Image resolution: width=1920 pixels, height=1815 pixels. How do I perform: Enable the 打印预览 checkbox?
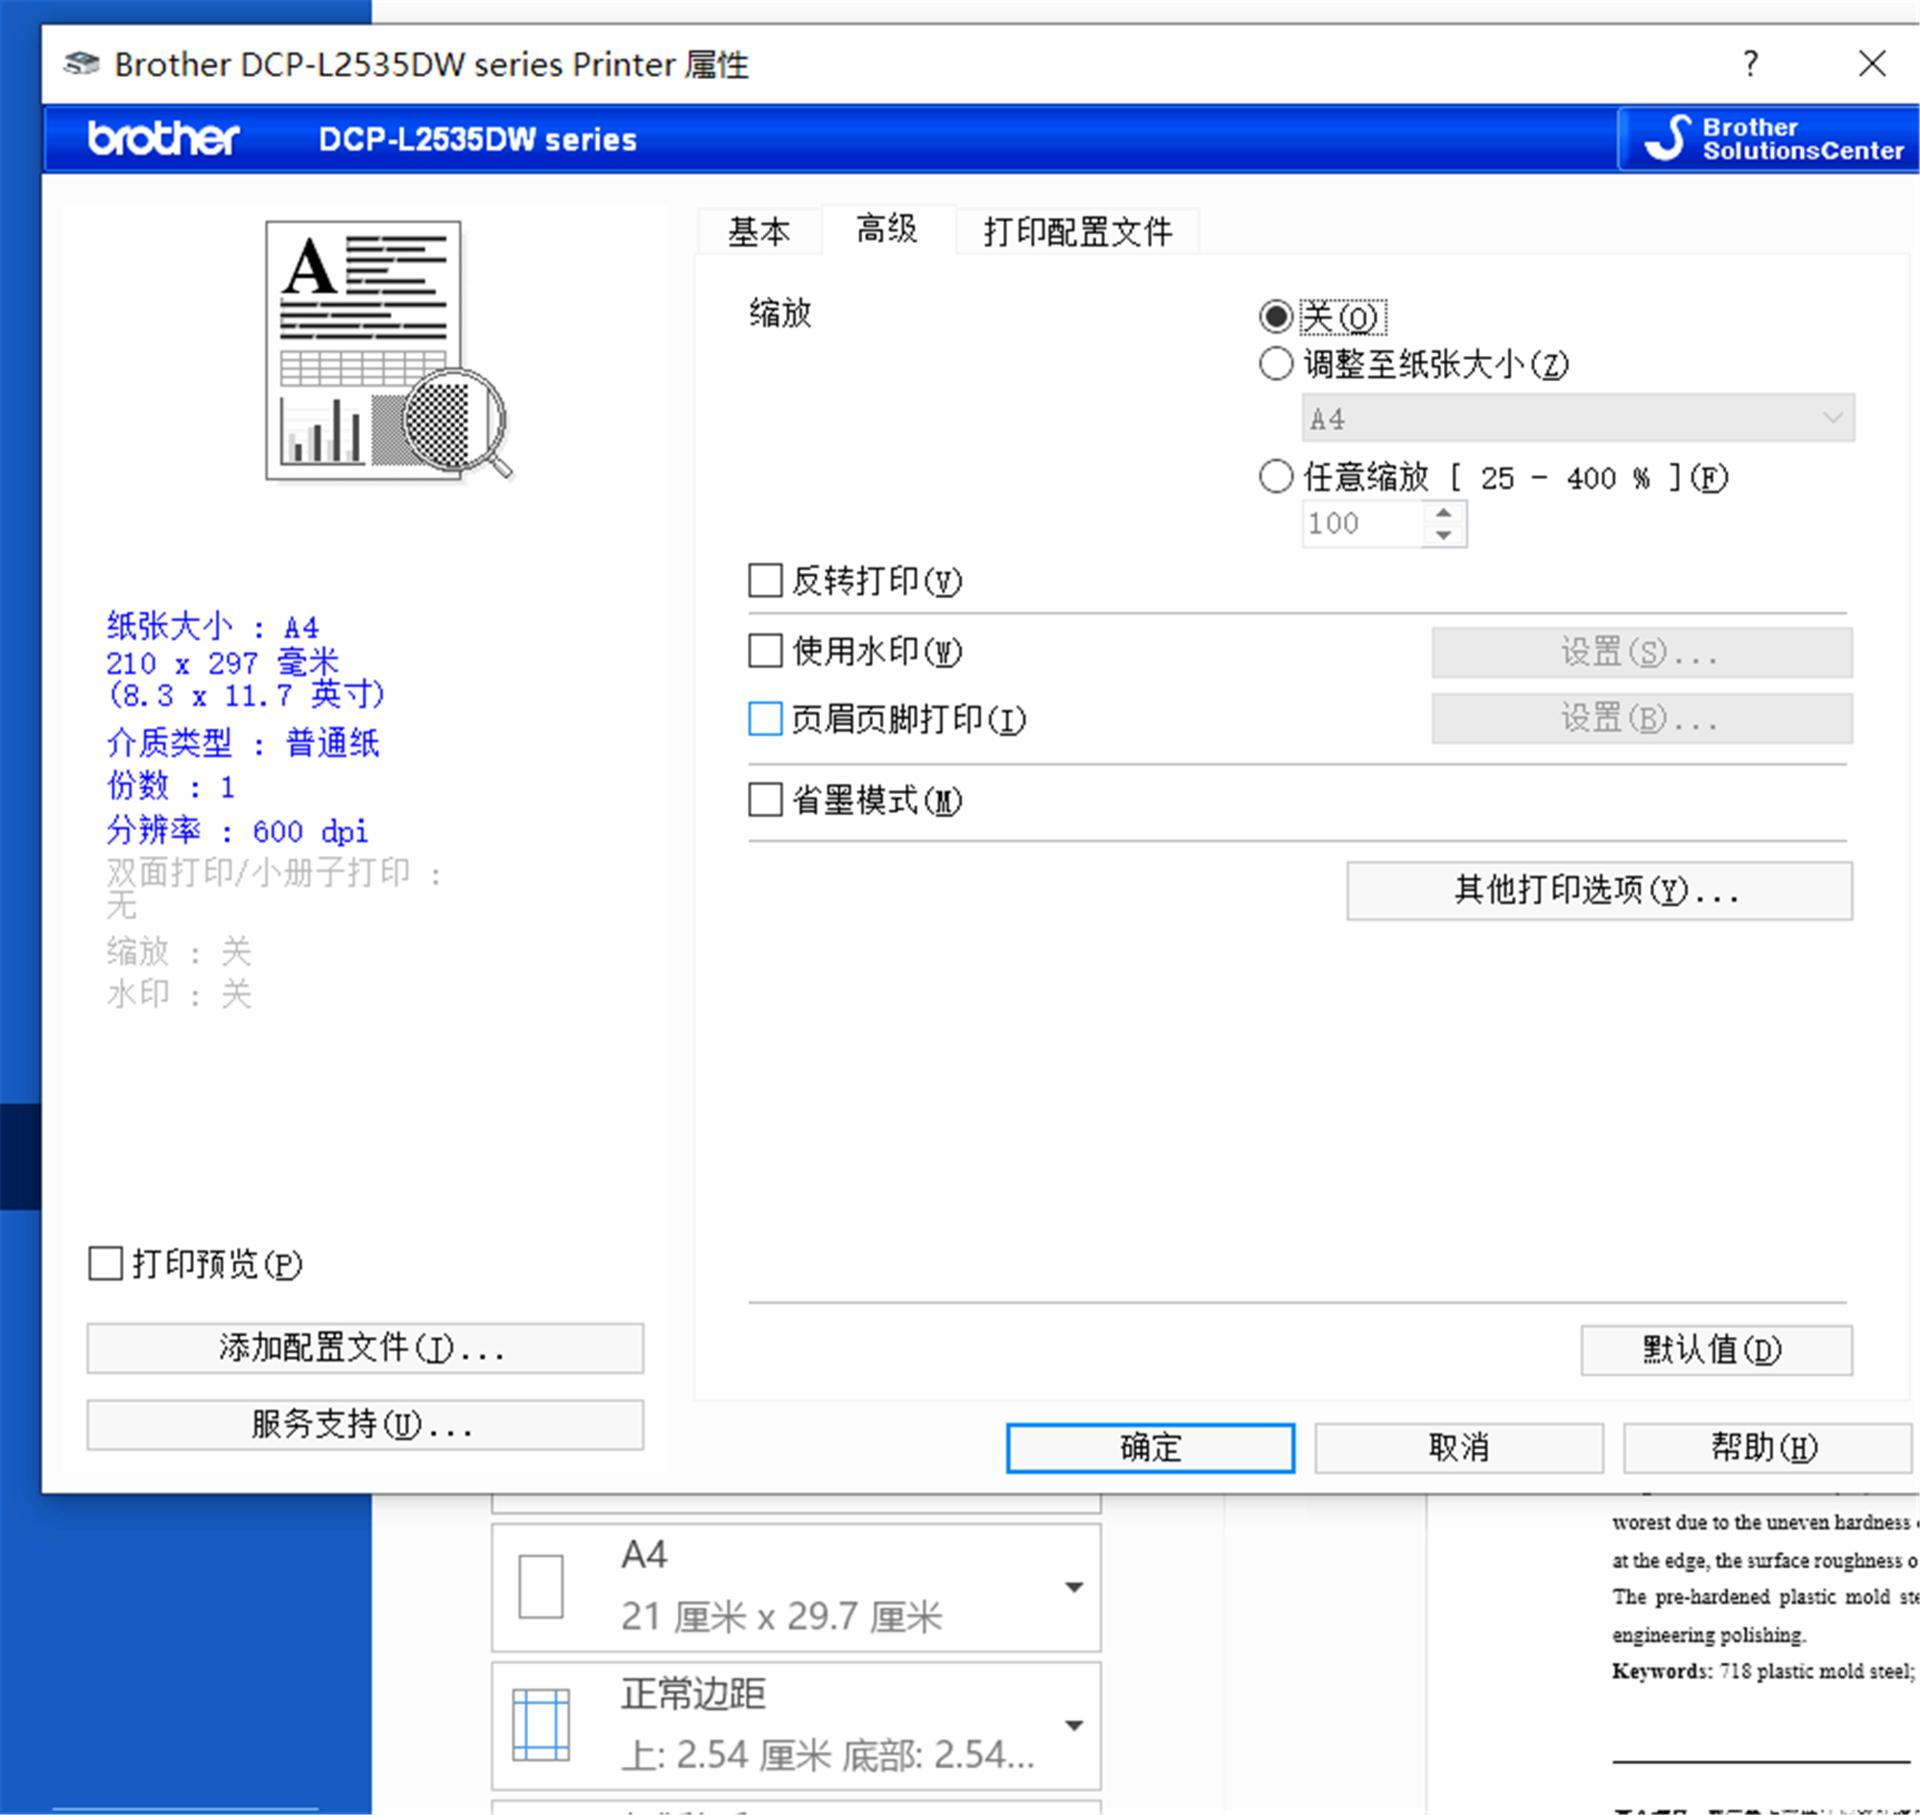(x=104, y=1264)
